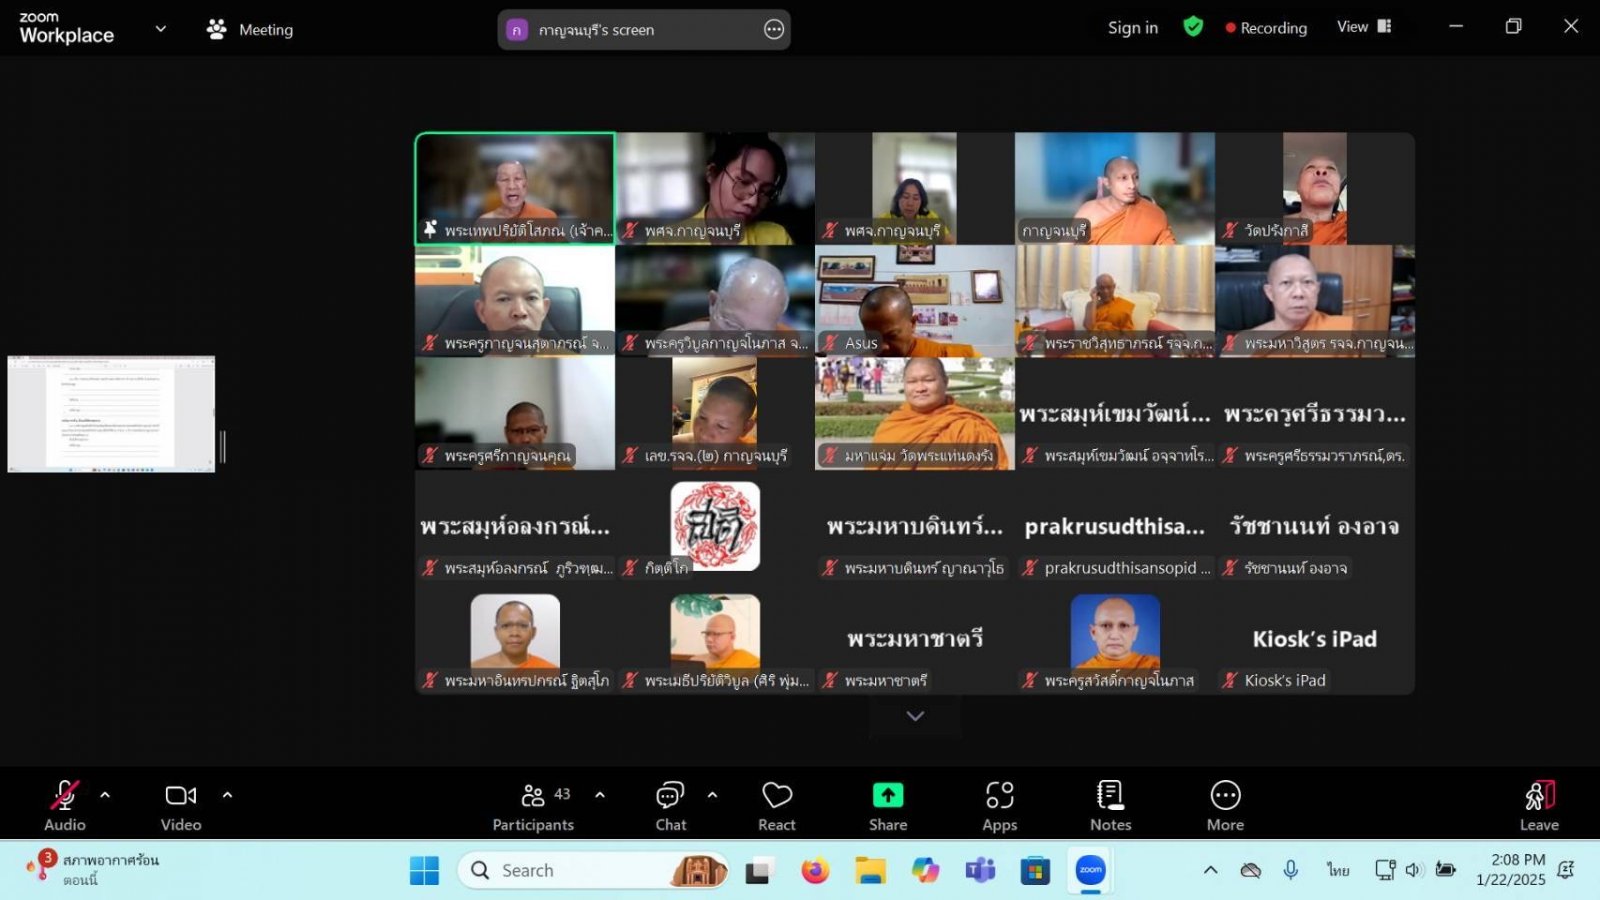The height and width of the screenshot is (900, 1600).
Task: Open the Notes panel
Action: coord(1111,805)
